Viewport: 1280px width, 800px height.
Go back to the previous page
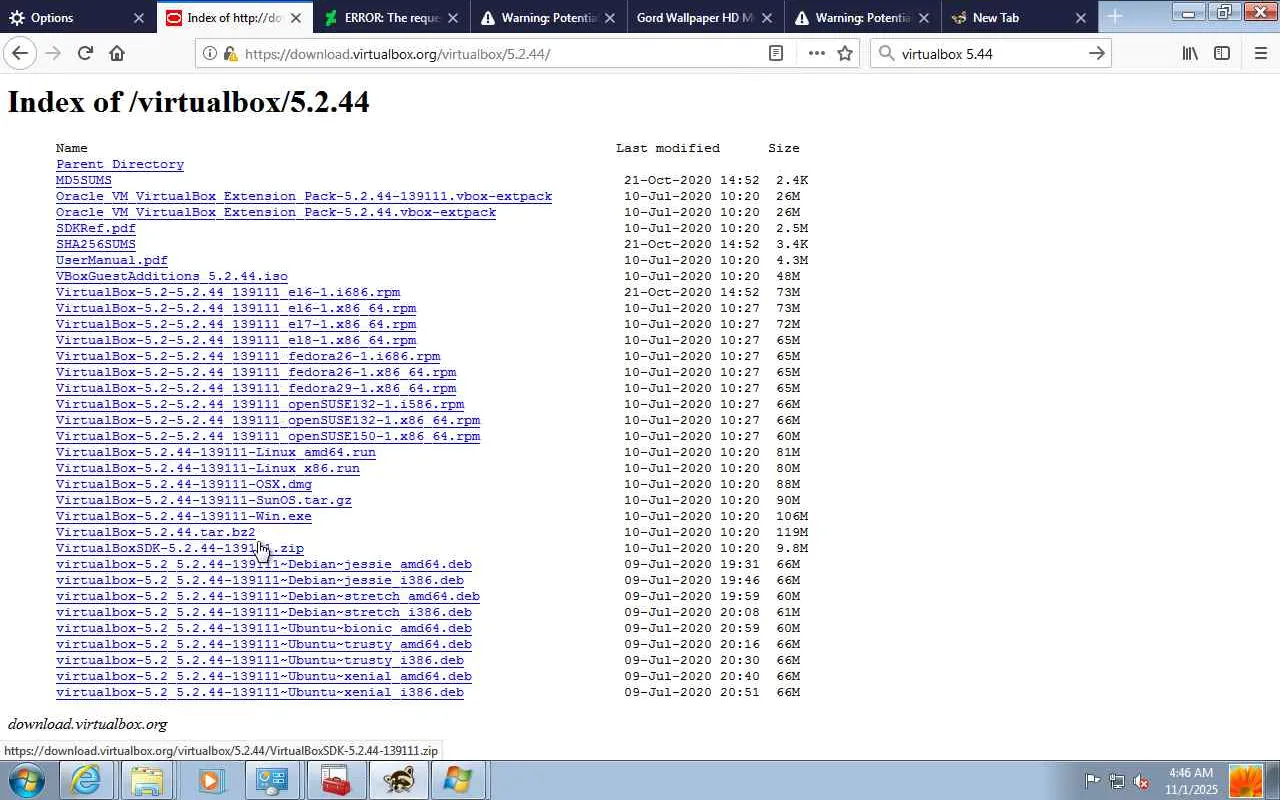point(20,53)
